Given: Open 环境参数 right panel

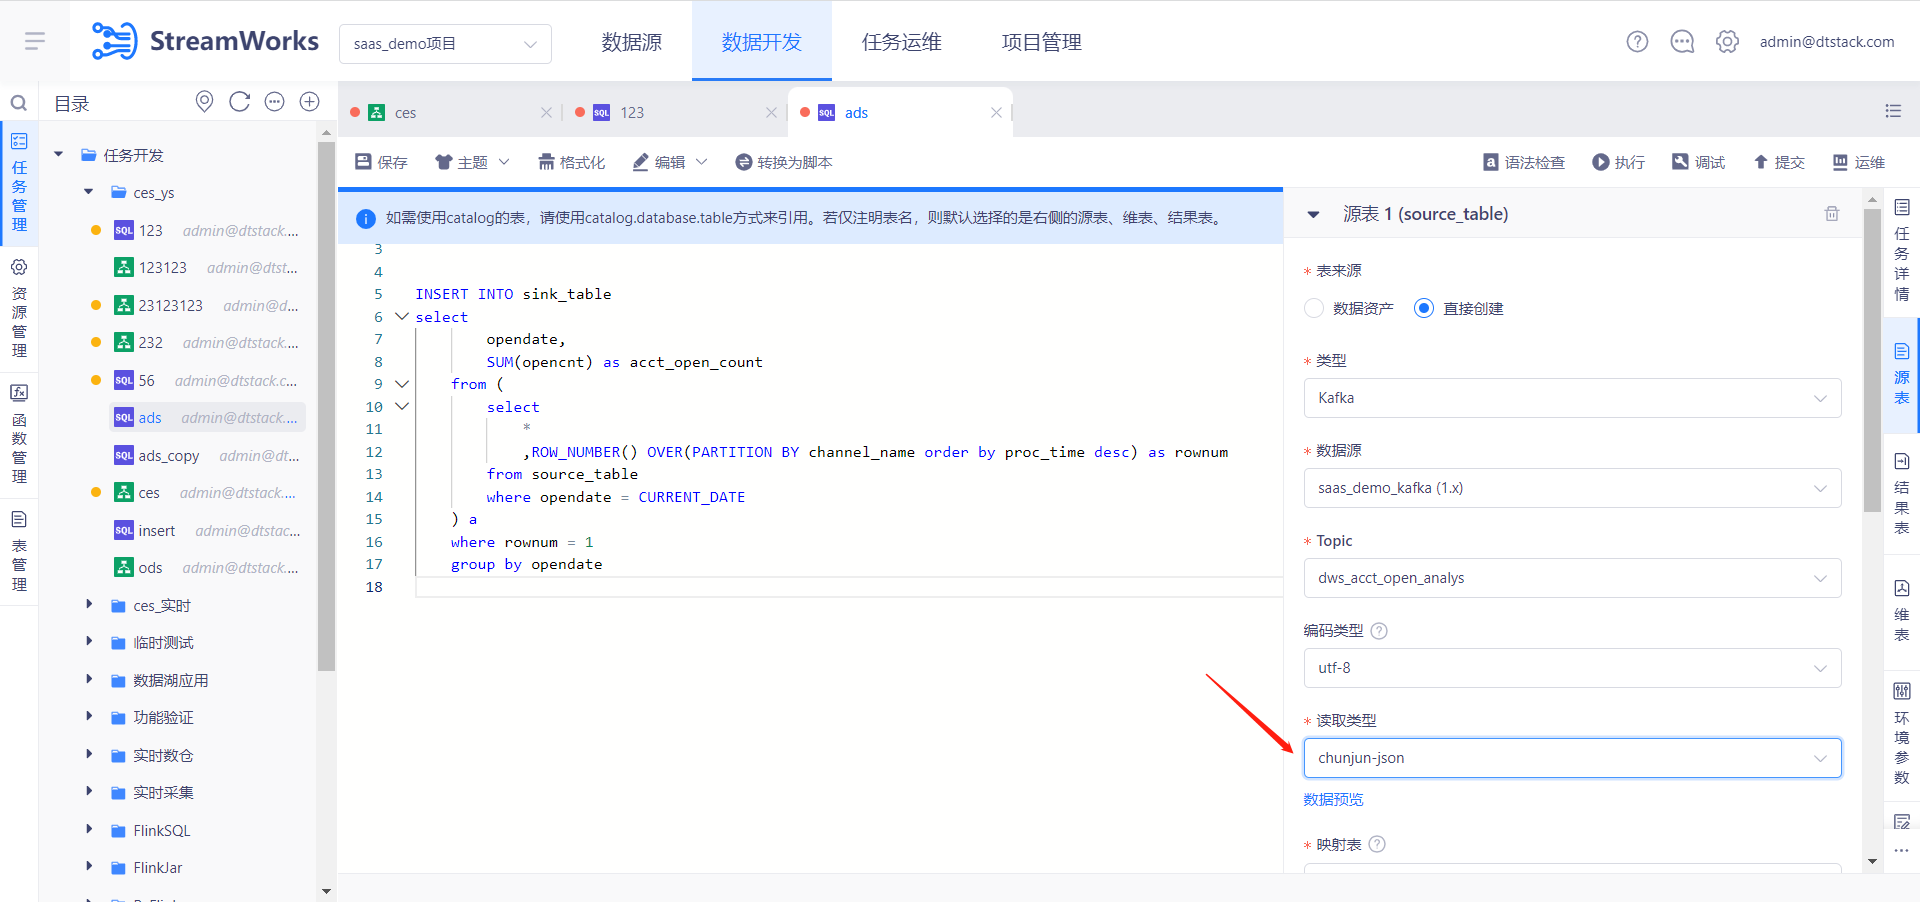Looking at the screenshot, I should [1902, 733].
